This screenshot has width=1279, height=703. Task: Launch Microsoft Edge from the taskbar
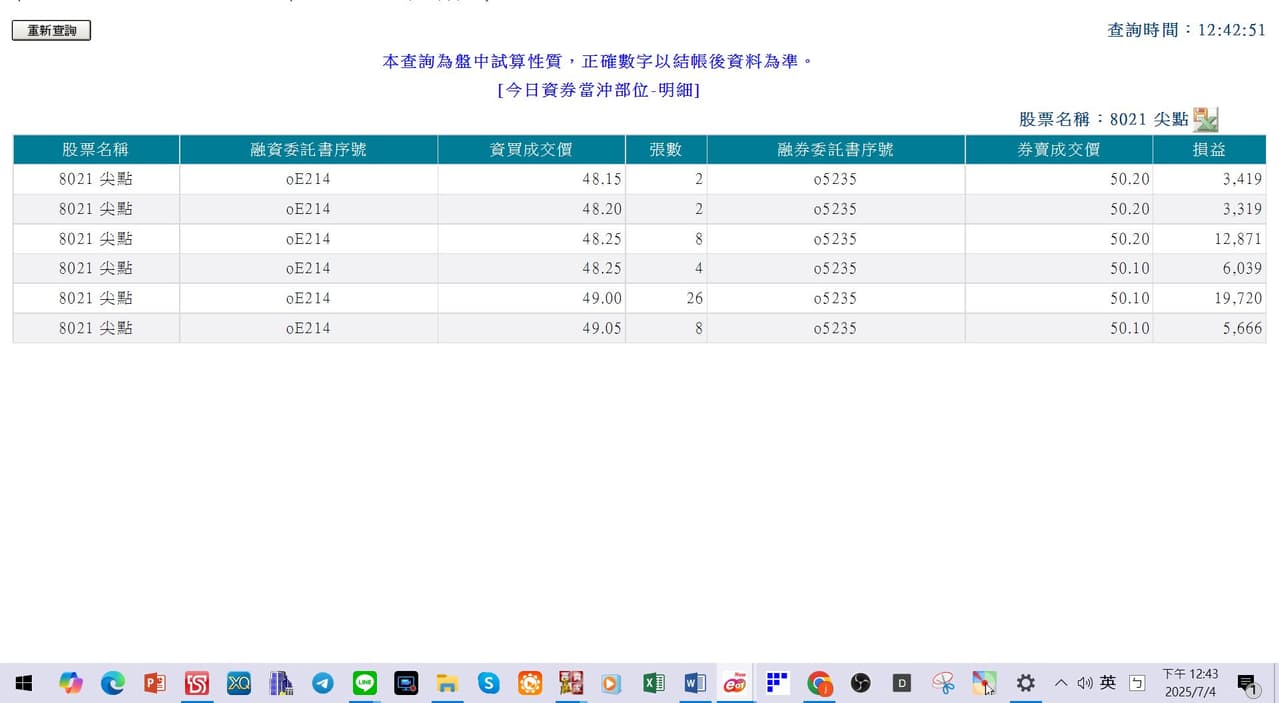(x=113, y=683)
